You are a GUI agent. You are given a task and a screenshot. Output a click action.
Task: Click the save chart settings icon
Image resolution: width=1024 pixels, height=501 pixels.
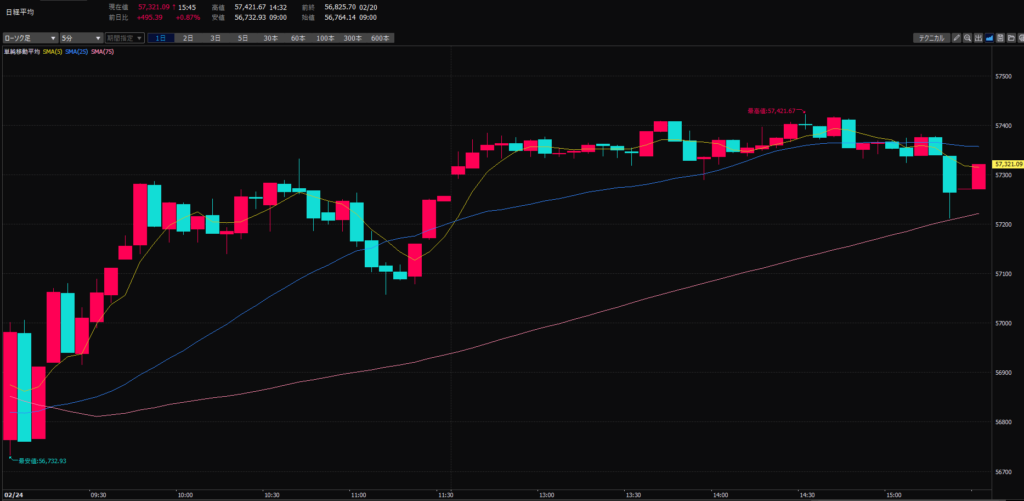(1000, 38)
